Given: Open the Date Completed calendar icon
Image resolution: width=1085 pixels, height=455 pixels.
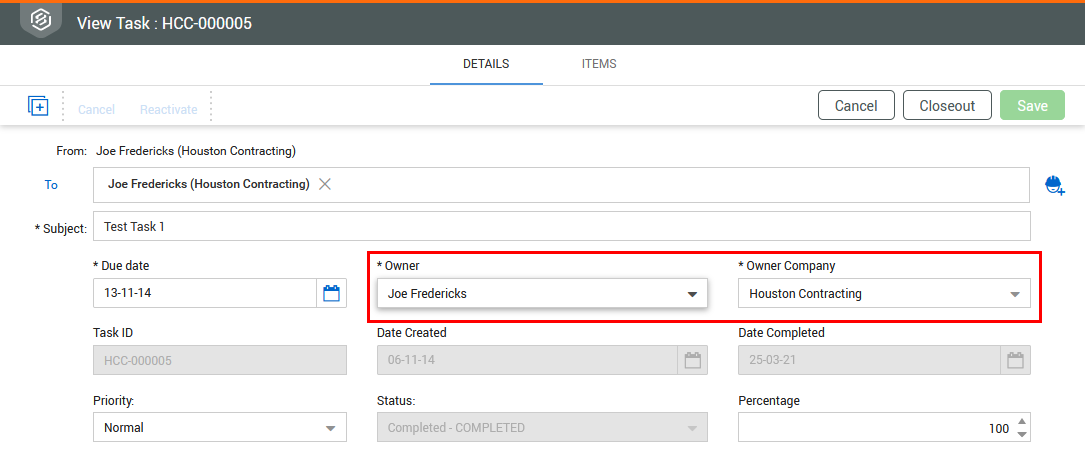Looking at the screenshot, I should [1015, 361].
